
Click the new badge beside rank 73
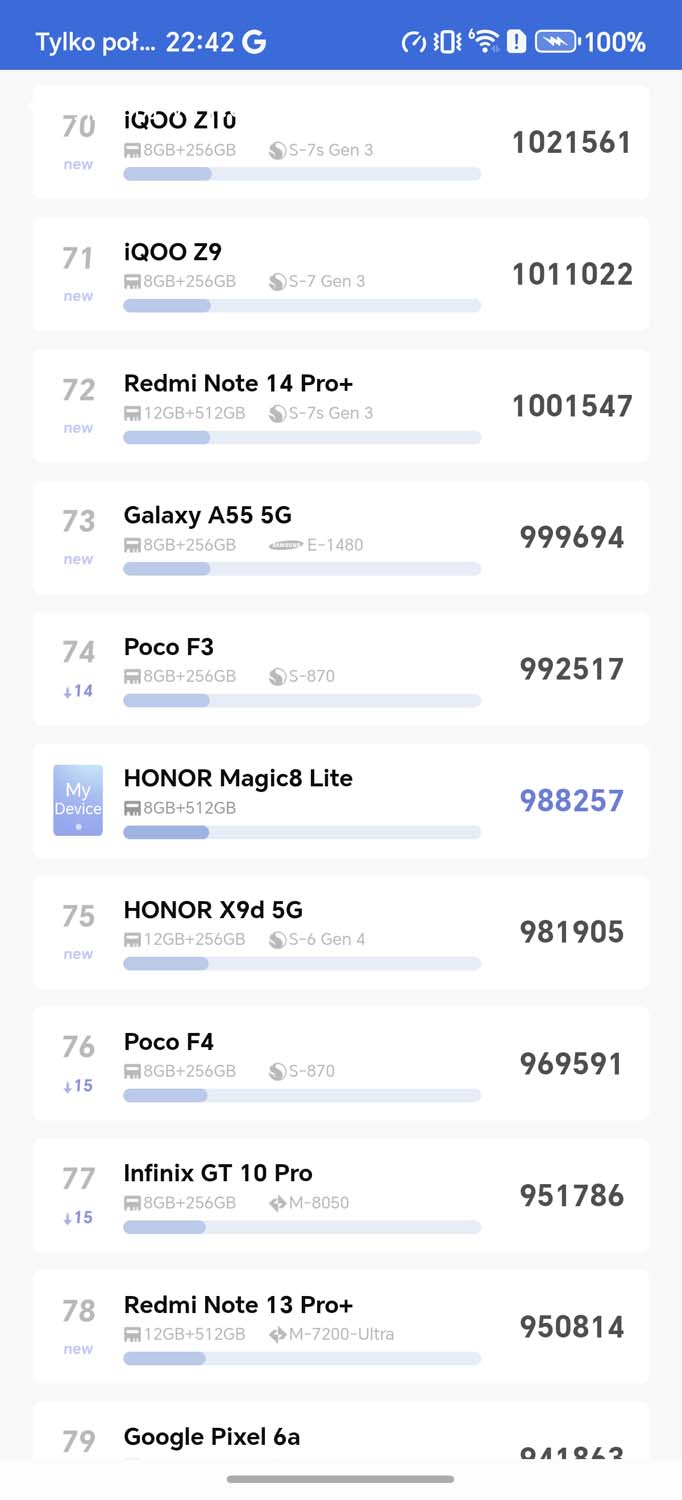(x=78, y=560)
